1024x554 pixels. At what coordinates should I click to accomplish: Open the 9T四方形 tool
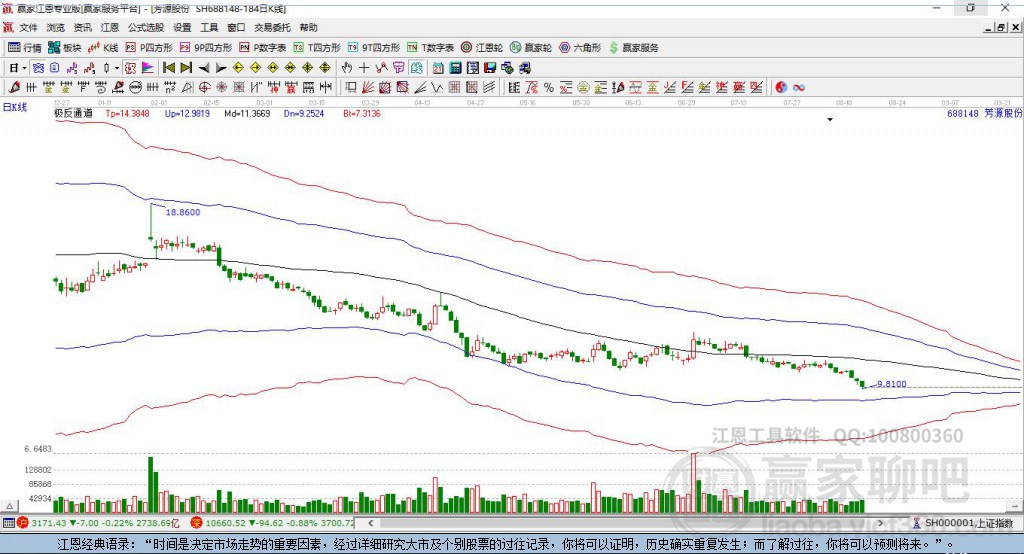point(374,48)
